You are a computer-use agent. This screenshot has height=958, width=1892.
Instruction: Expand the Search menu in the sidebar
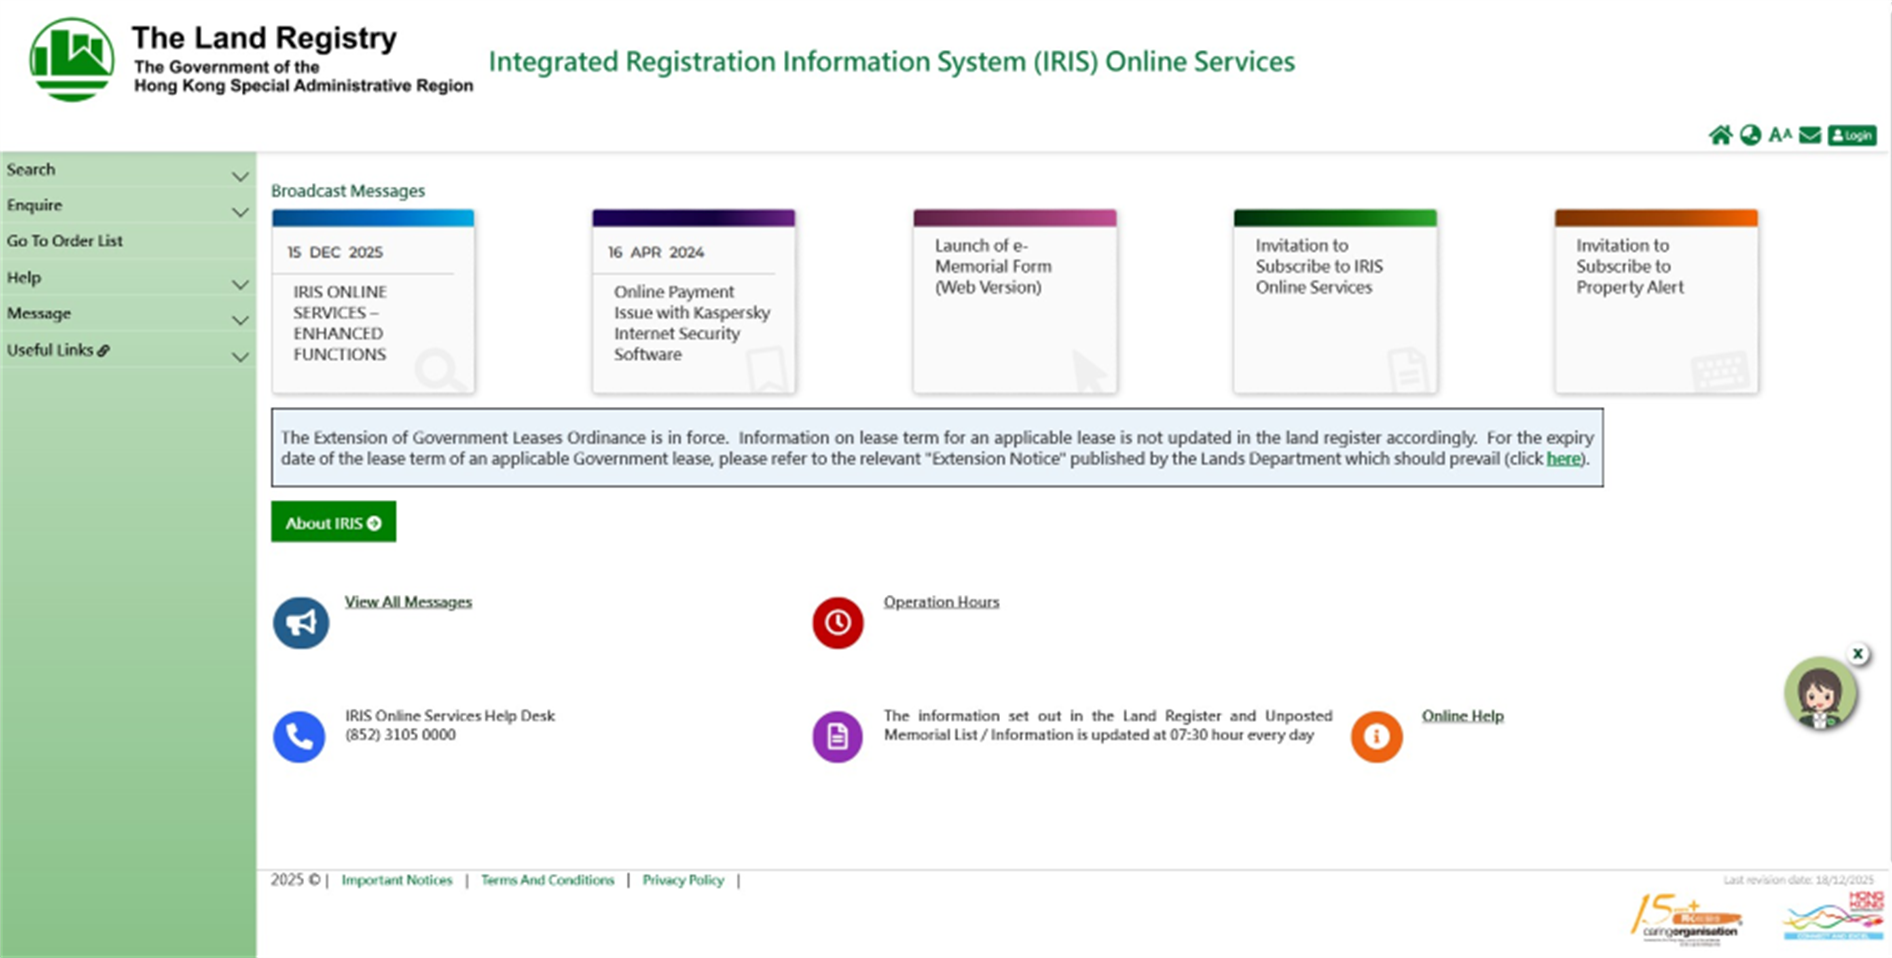(x=127, y=170)
